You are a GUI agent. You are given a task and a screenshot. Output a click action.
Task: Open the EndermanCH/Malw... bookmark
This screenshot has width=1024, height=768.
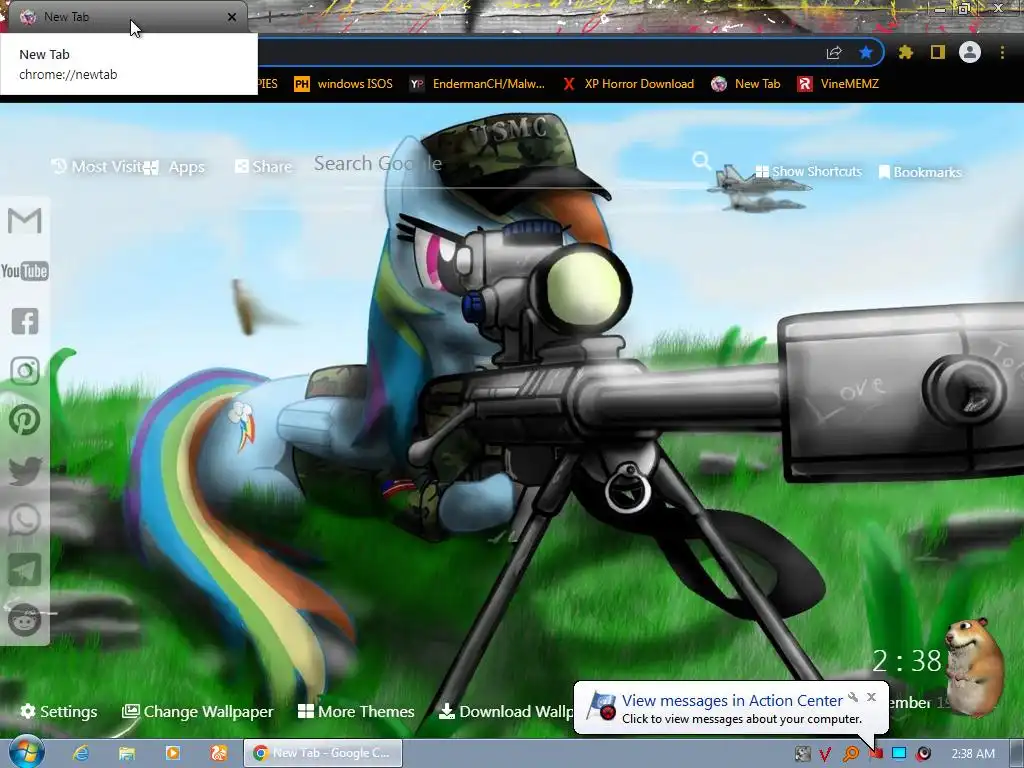(x=477, y=84)
